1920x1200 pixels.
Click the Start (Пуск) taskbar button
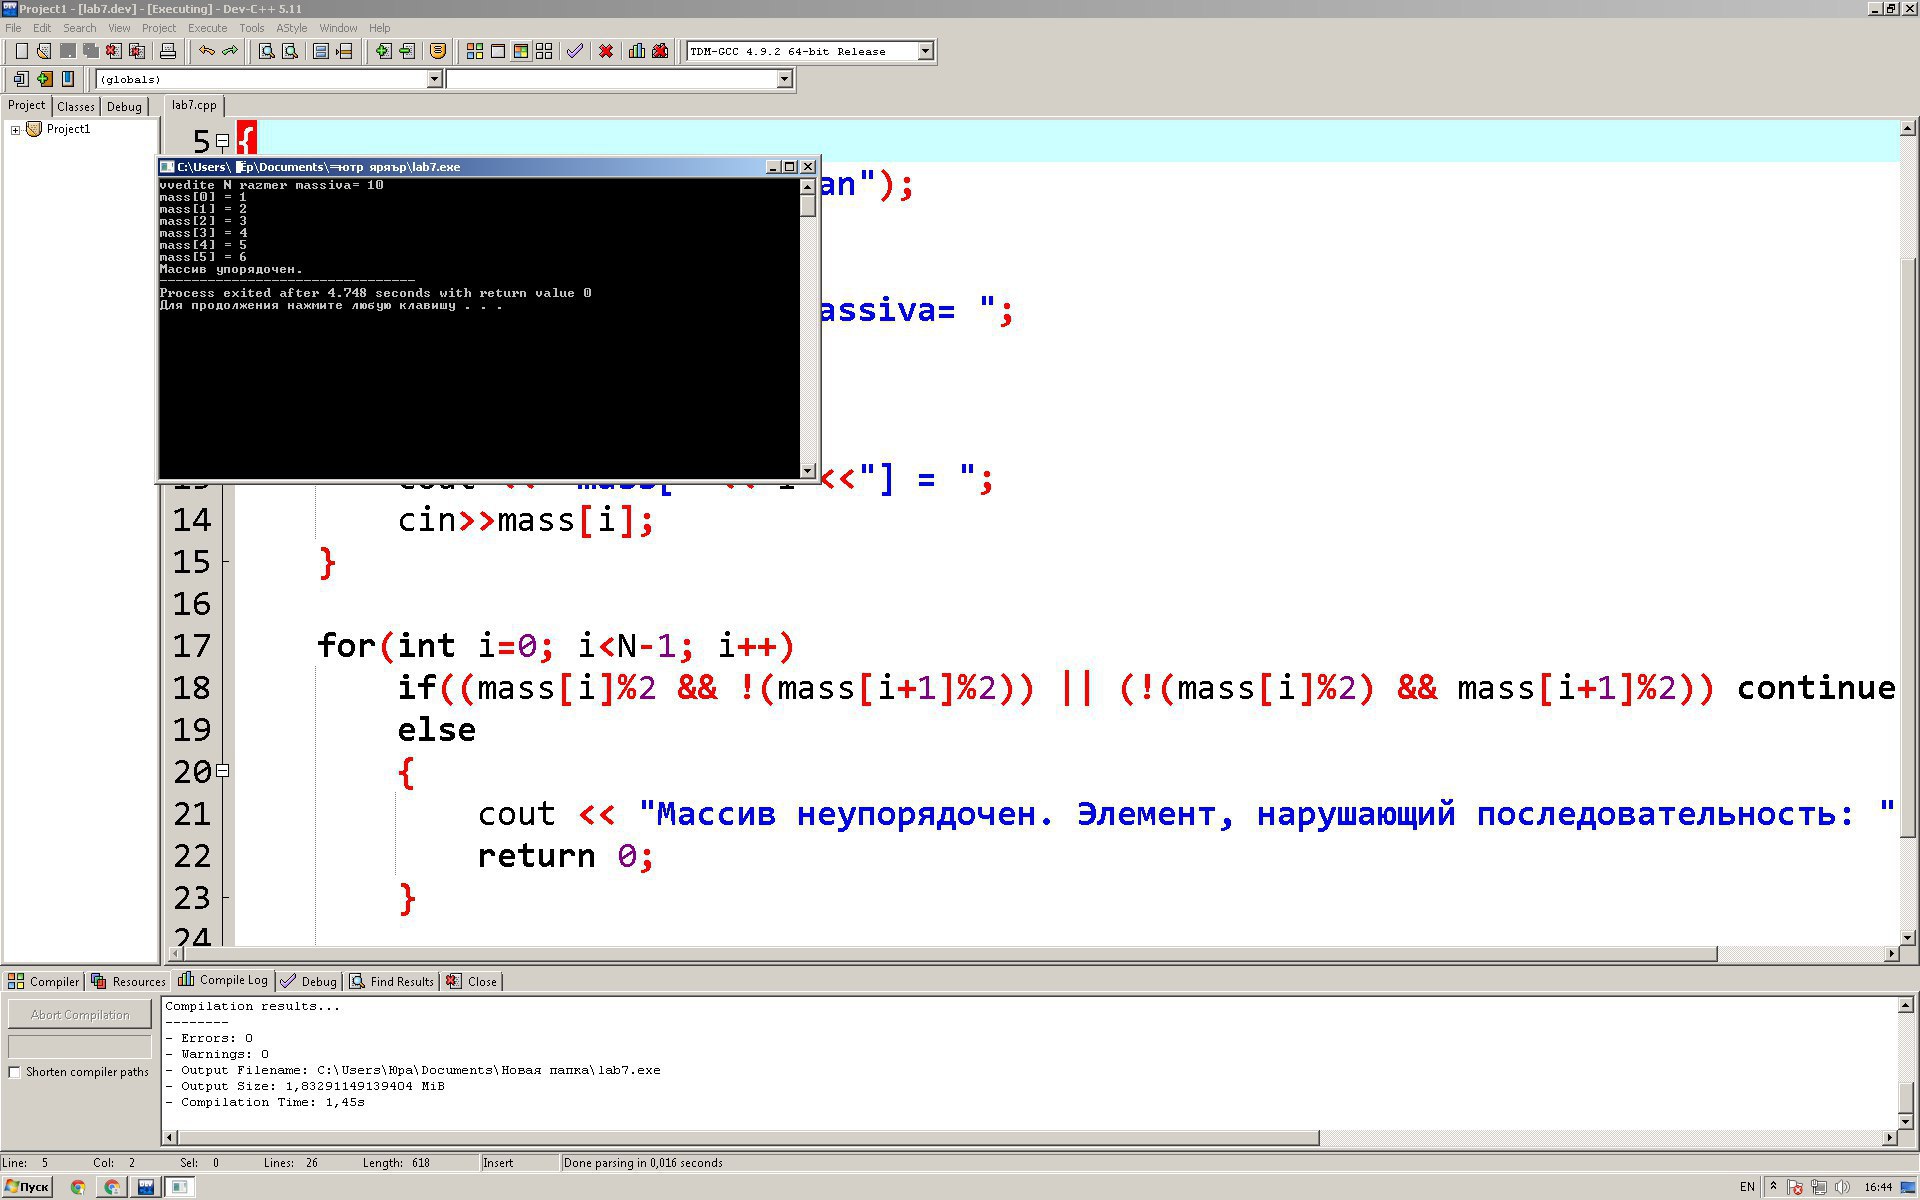27,1187
